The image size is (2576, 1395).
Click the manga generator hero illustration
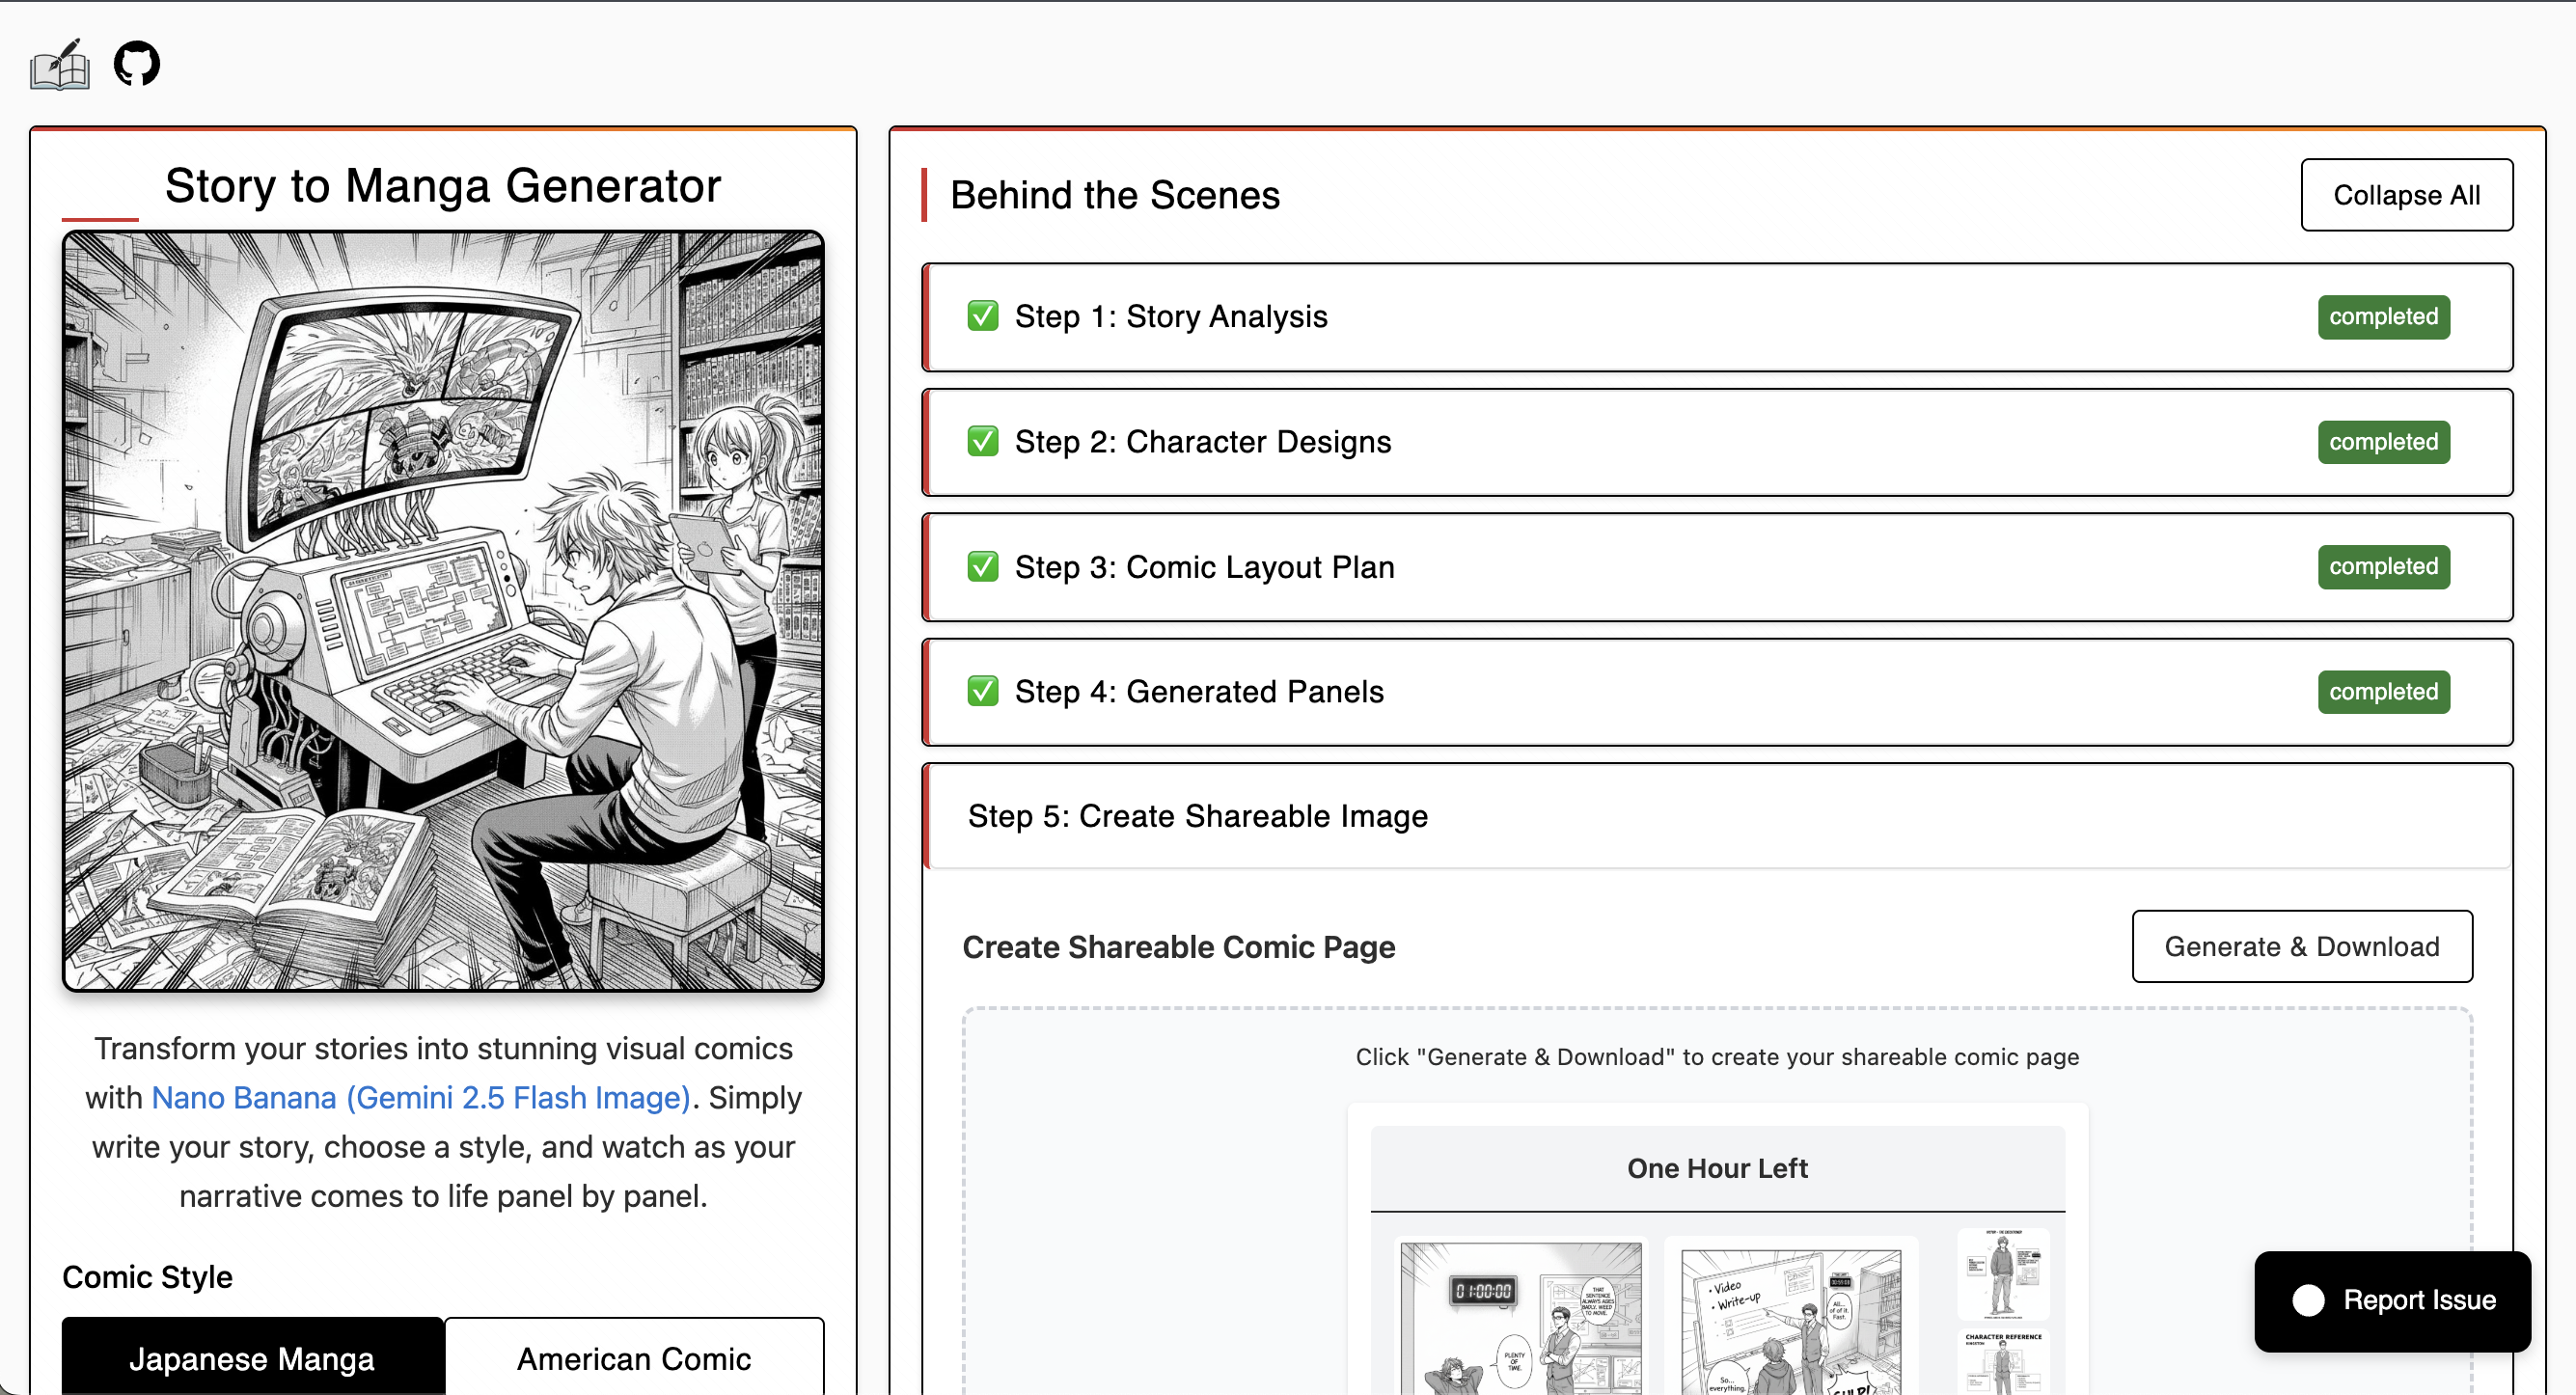tap(443, 611)
